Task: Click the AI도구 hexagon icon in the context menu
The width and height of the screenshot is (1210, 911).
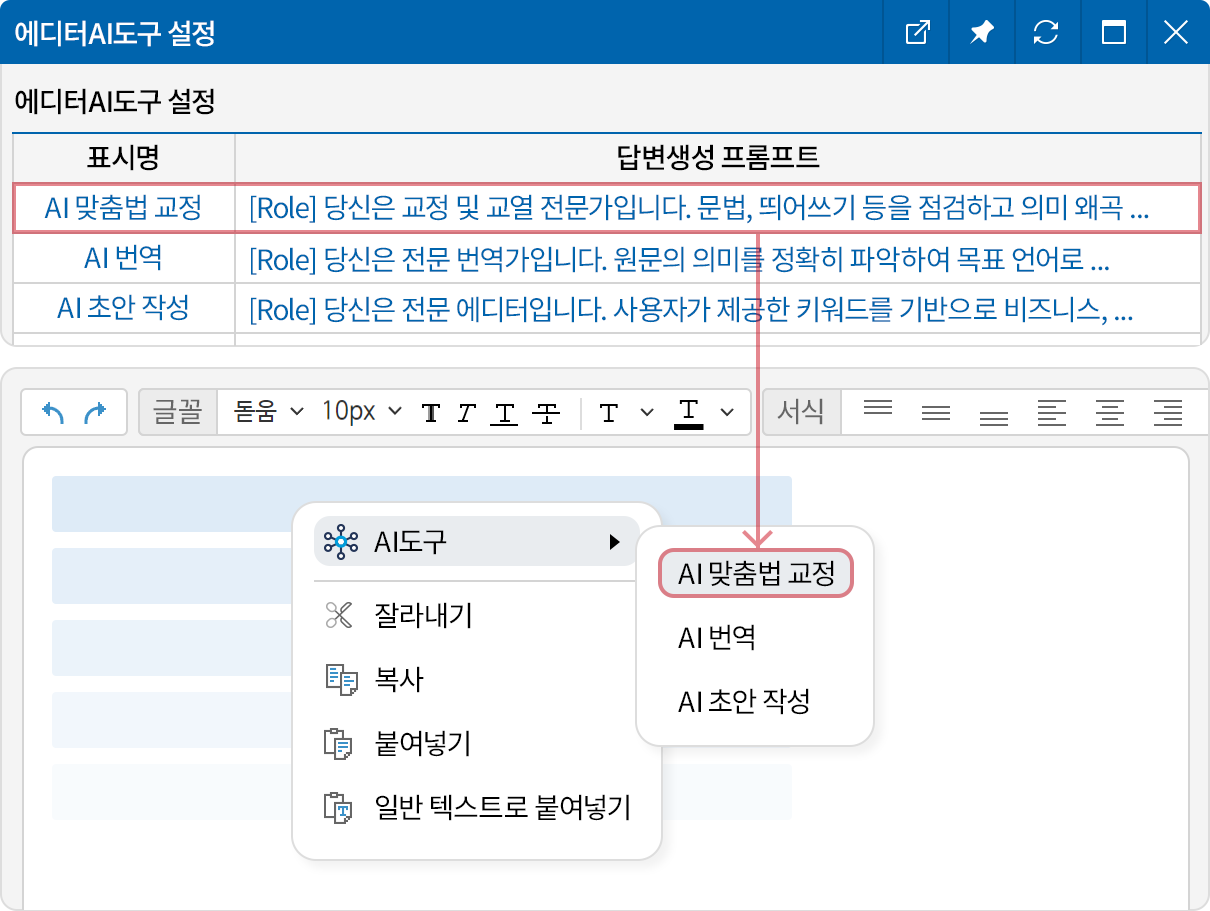Action: click(x=342, y=541)
